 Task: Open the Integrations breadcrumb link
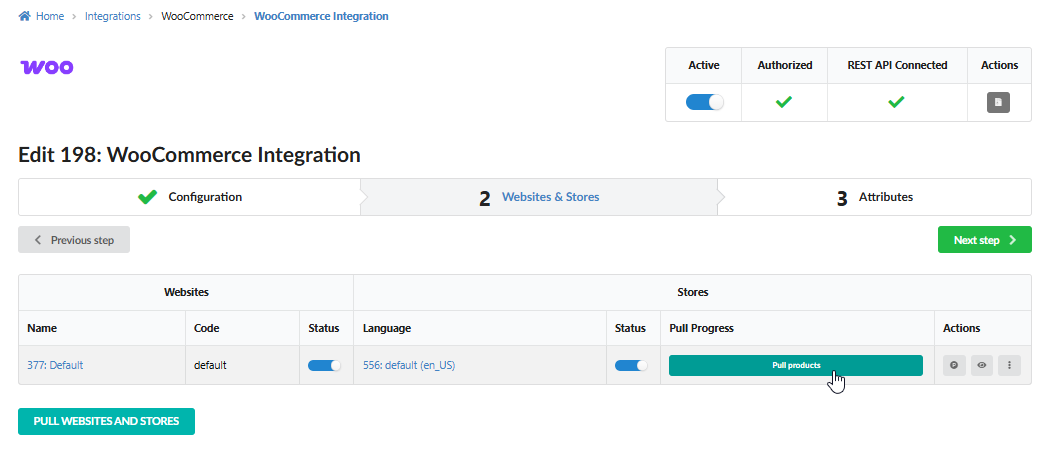click(113, 16)
